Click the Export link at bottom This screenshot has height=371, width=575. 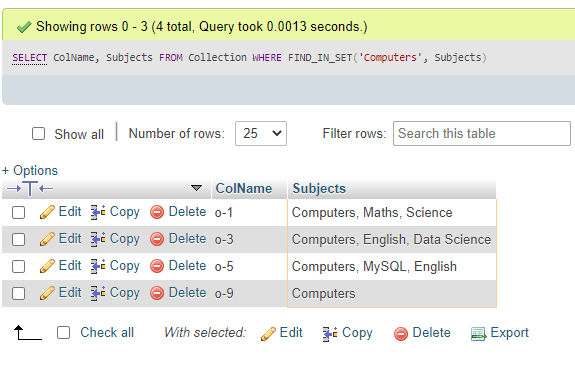pyautogui.click(x=509, y=333)
